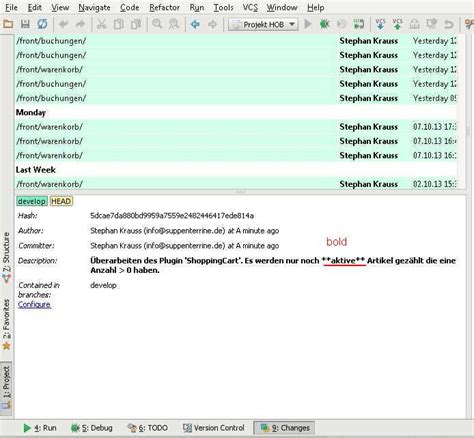Open the Help menu
474x438 pixels.
point(315,7)
